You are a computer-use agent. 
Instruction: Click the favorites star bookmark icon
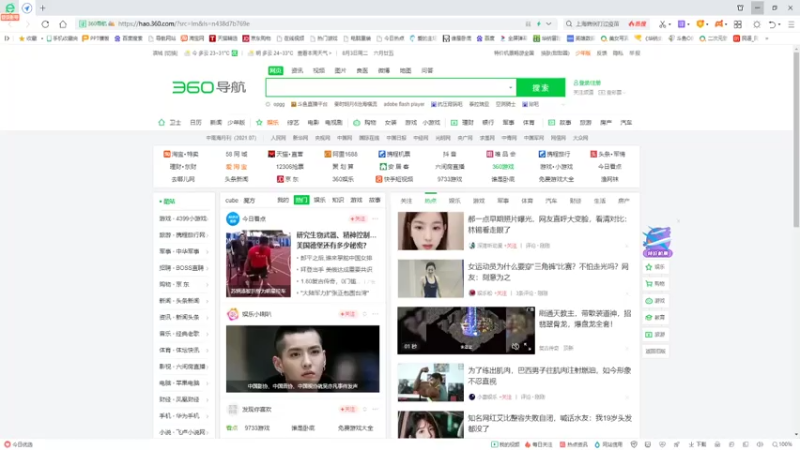[21, 38]
